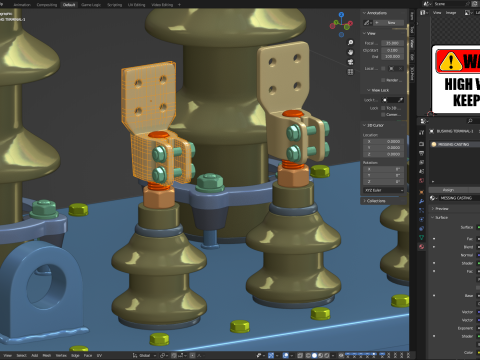Expand the Collections panel
480x360 pixels.
pos(364,201)
